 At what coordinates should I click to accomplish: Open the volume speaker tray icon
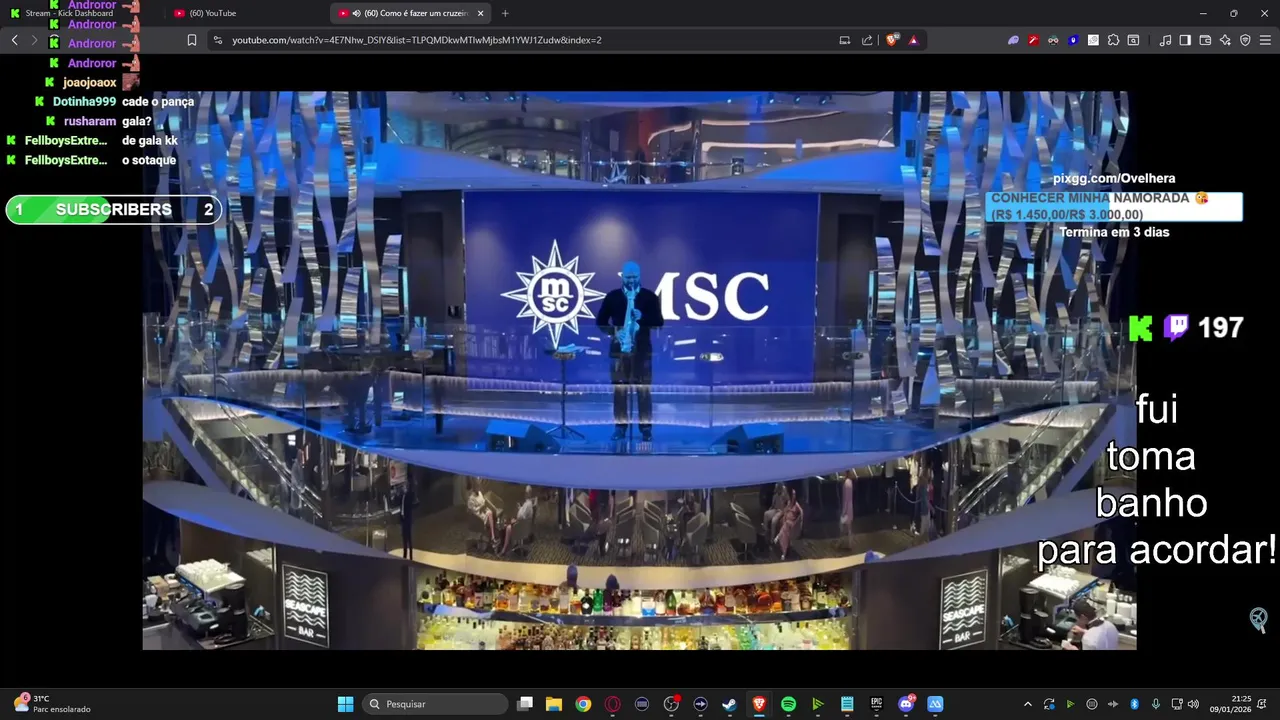click(1193, 704)
